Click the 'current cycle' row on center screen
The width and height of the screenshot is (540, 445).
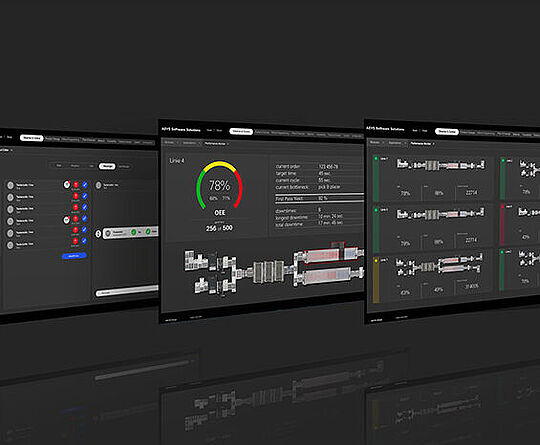pos(319,180)
